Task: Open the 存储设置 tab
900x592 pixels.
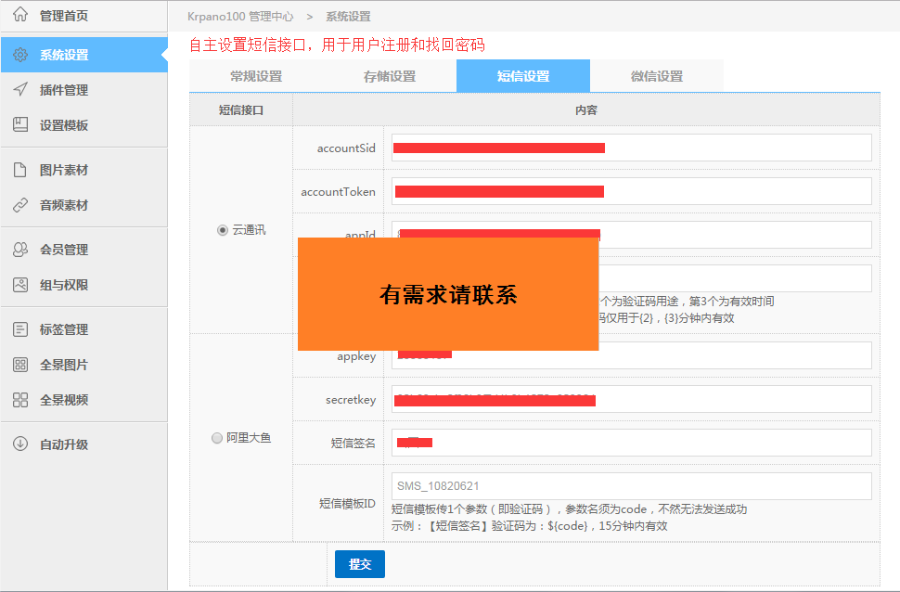Action: (390, 75)
